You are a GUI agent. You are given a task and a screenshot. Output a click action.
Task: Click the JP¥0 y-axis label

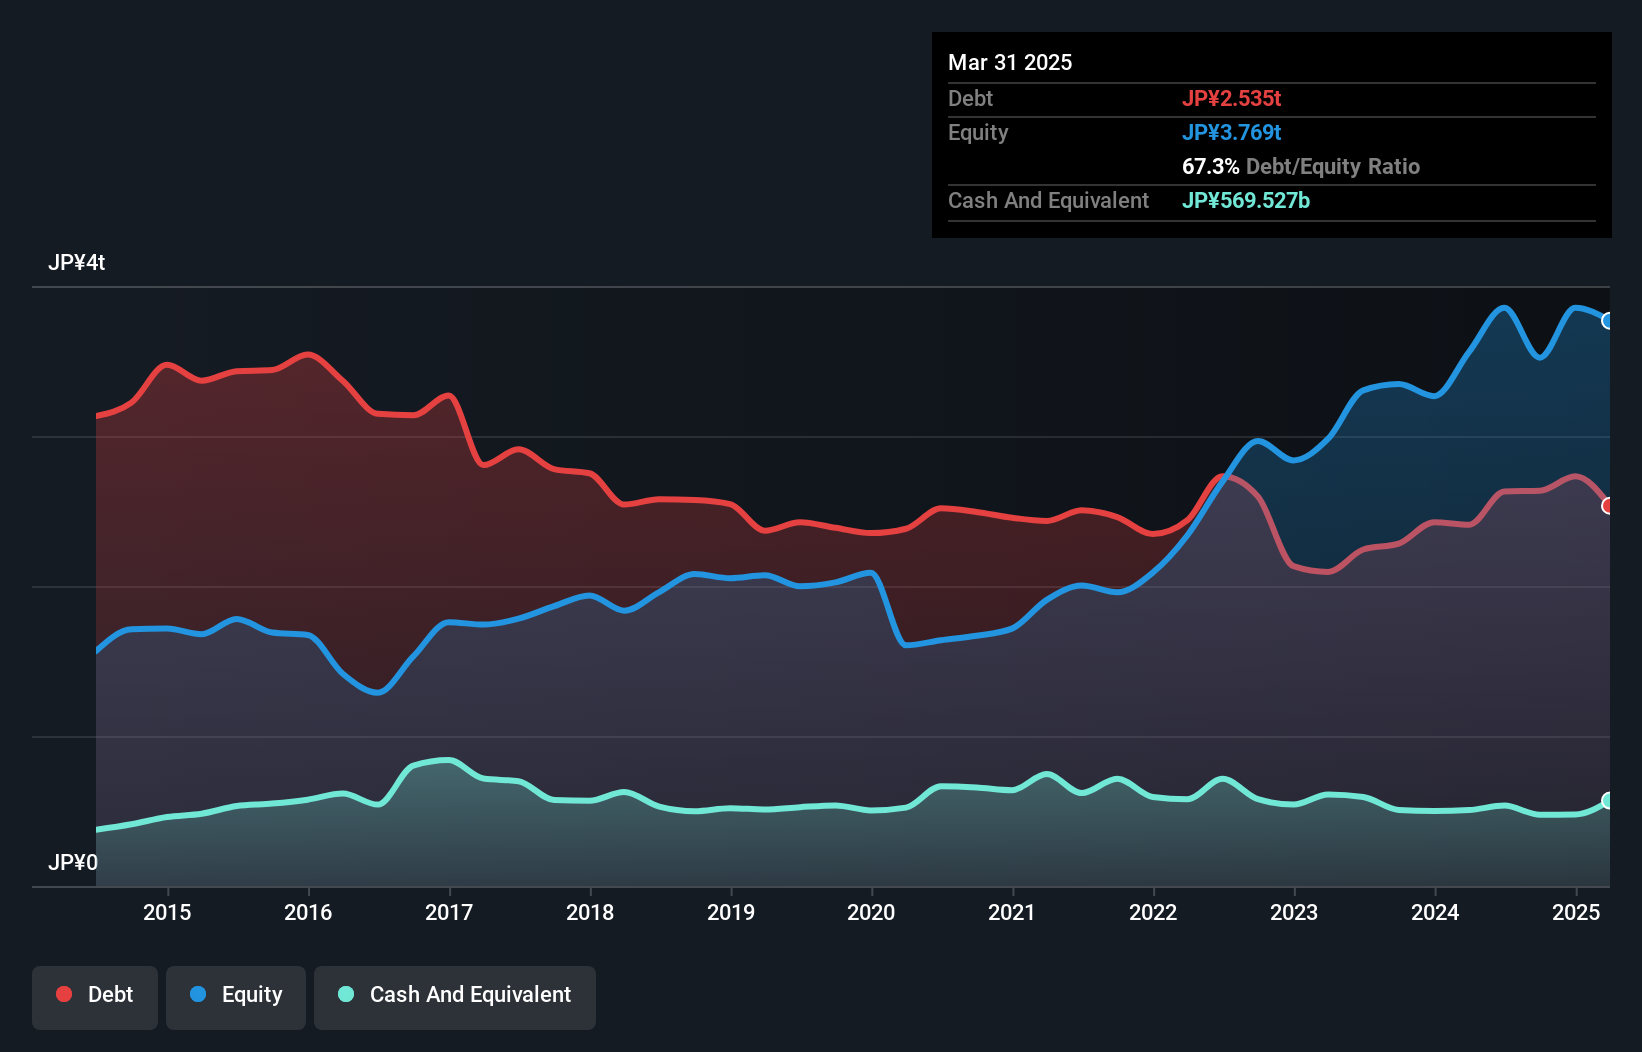(73, 863)
